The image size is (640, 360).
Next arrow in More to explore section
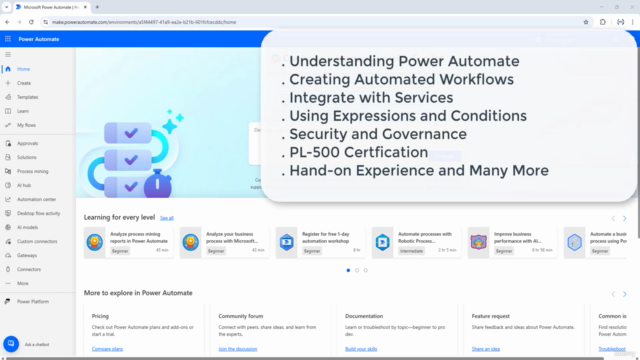click(624, 294)
